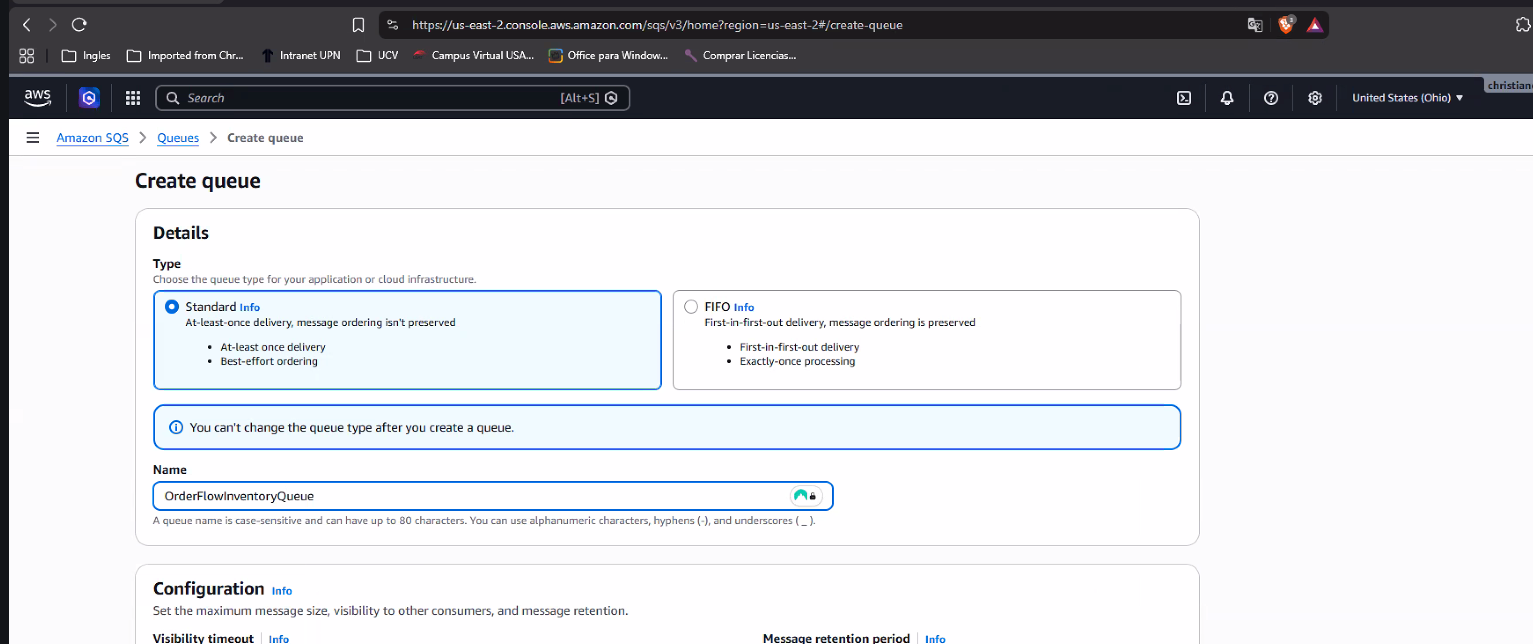Open Intranet UPN bookmark
Screen dimensions: 1533x644
coord(301,56)
